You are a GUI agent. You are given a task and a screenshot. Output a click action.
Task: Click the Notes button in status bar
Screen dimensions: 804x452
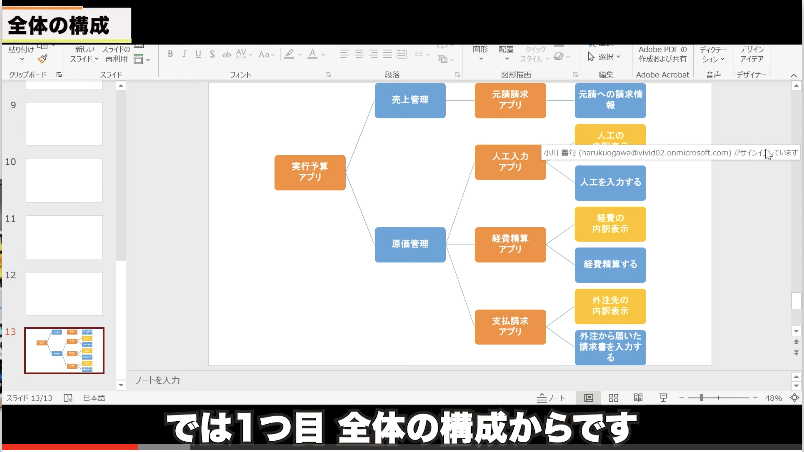pos(552,398)
